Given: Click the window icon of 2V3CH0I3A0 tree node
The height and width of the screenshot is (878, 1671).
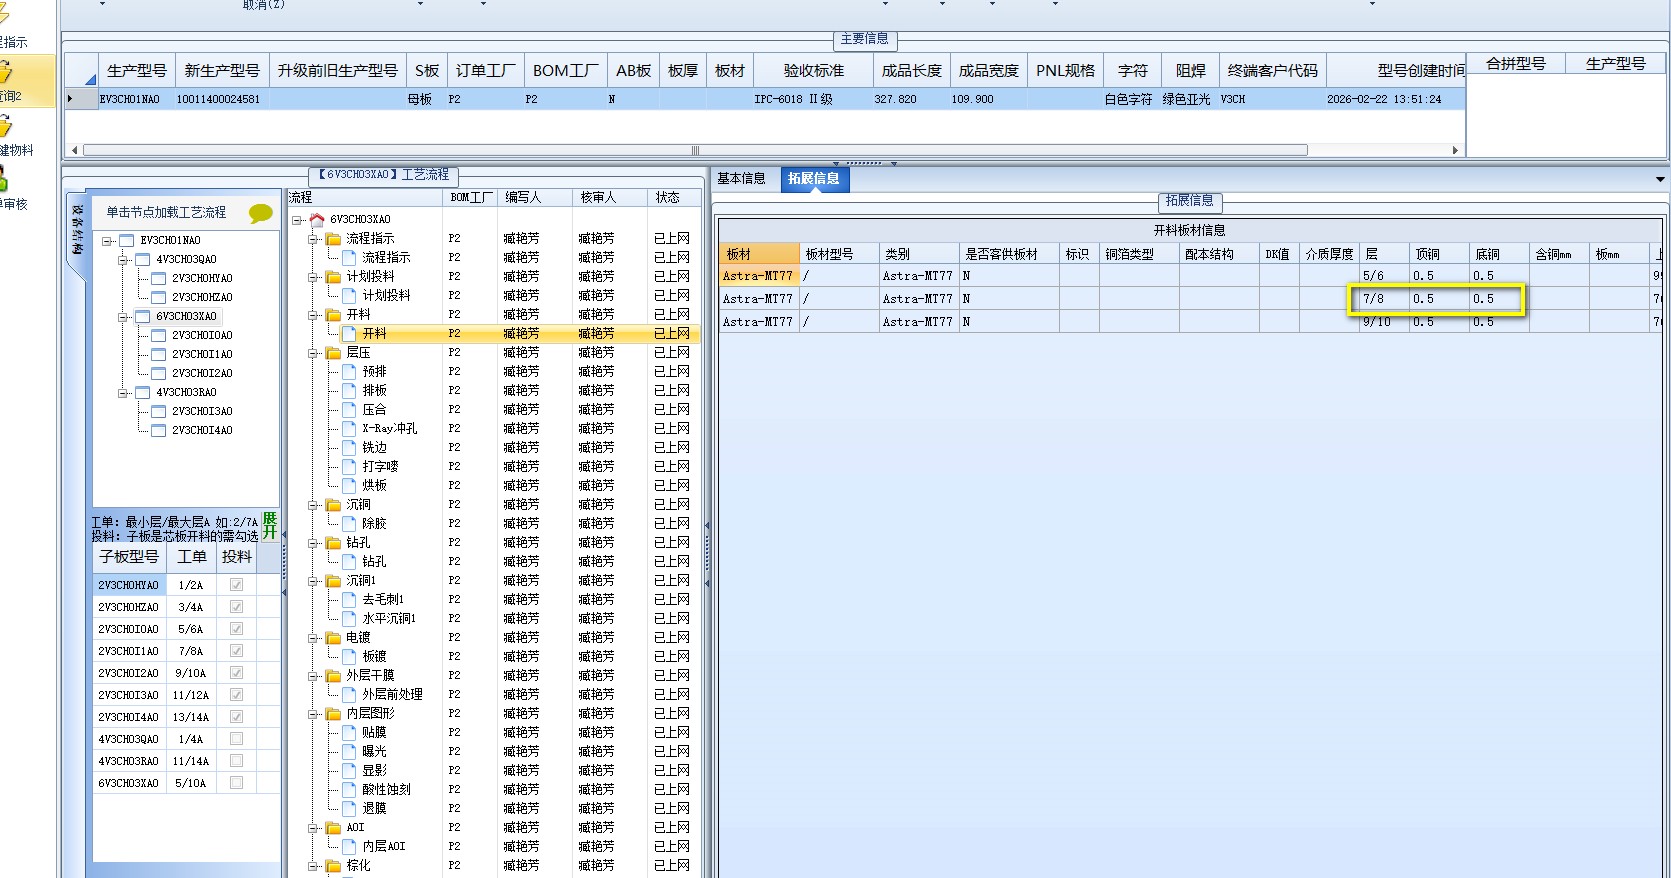Looking at the screenshot, I should tap(159, 411).
